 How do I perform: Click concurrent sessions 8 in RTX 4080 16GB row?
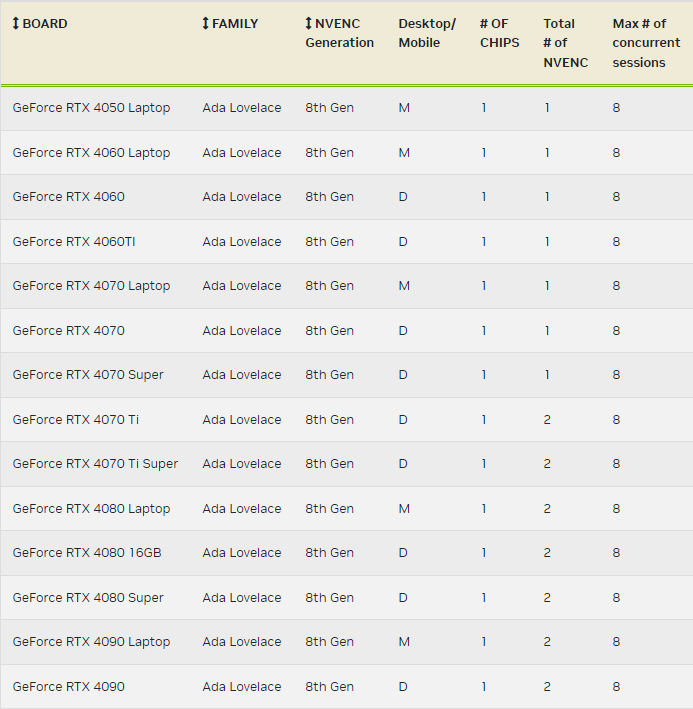tap(616, 553)
